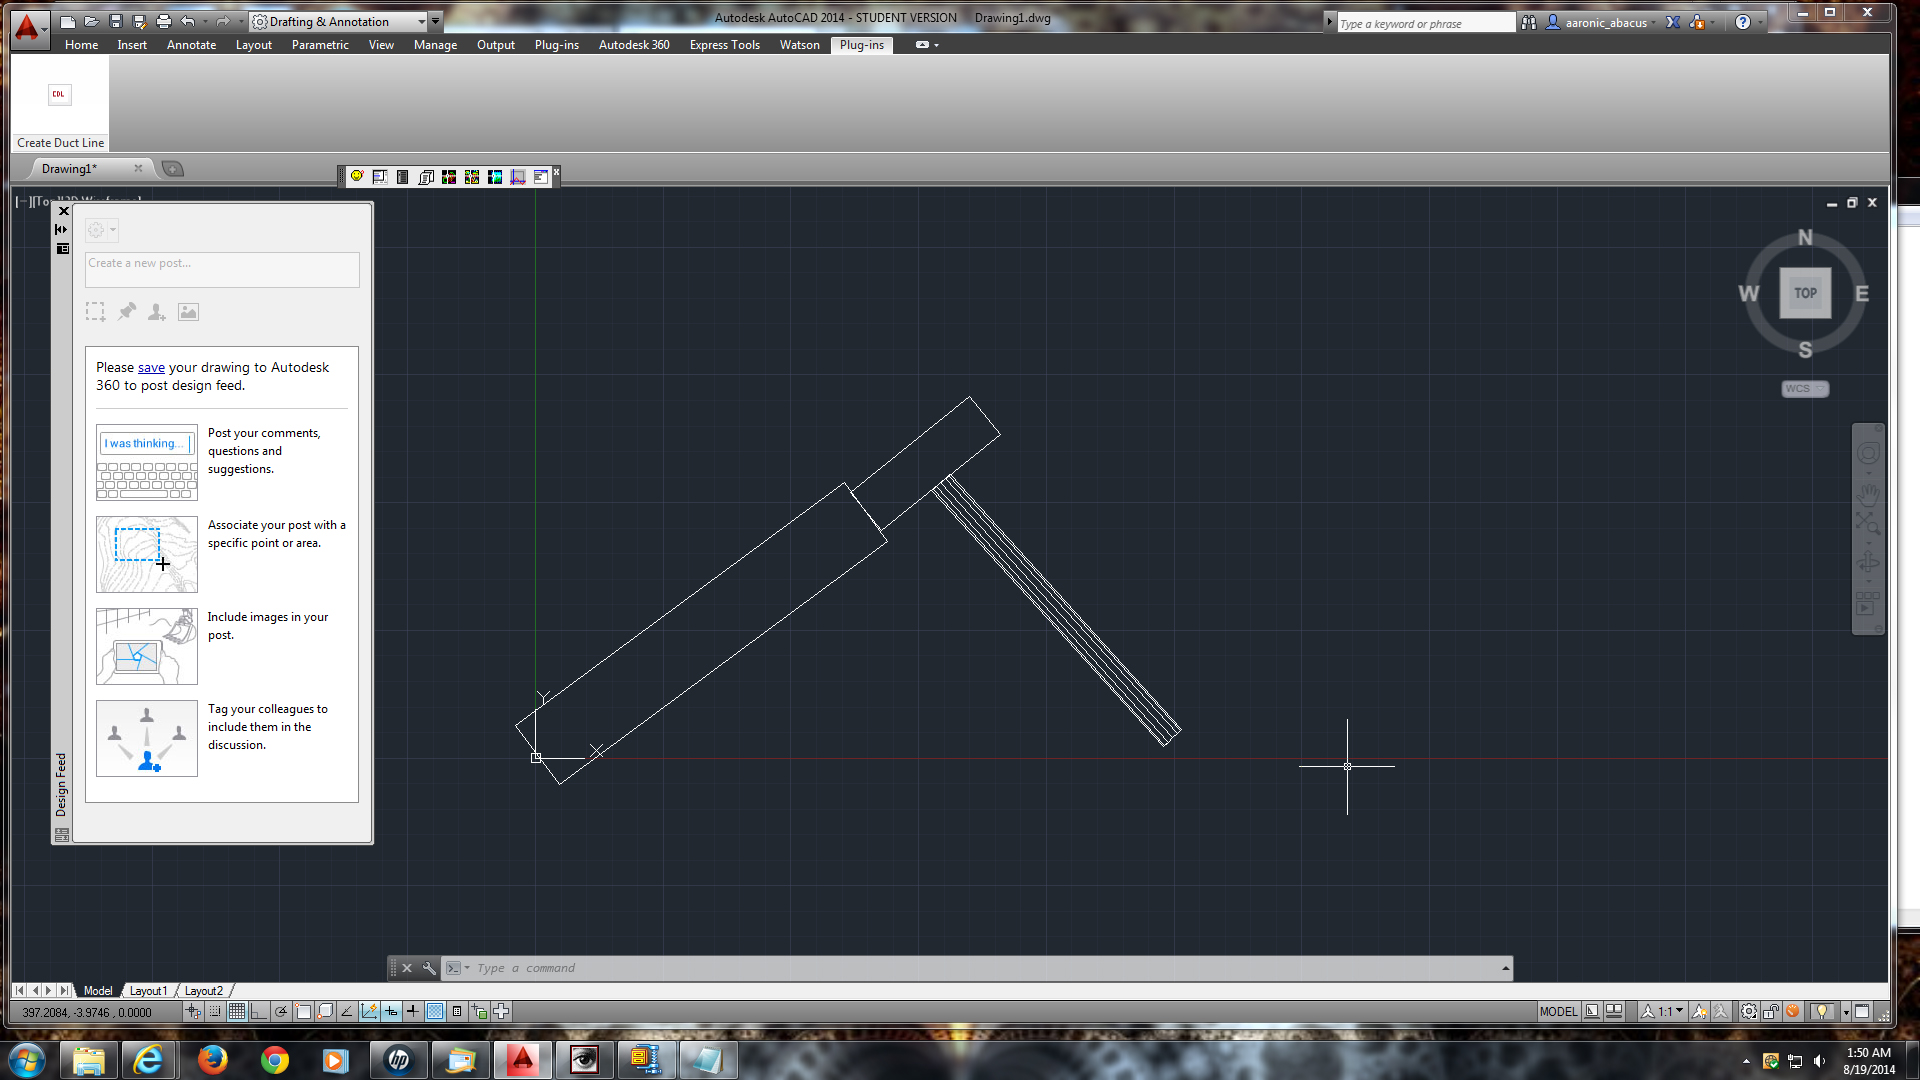The width and height of the screenshot is (1920, 1080).
Task: Click the tag colleague person icon
Action: click(x=157, y=312)
